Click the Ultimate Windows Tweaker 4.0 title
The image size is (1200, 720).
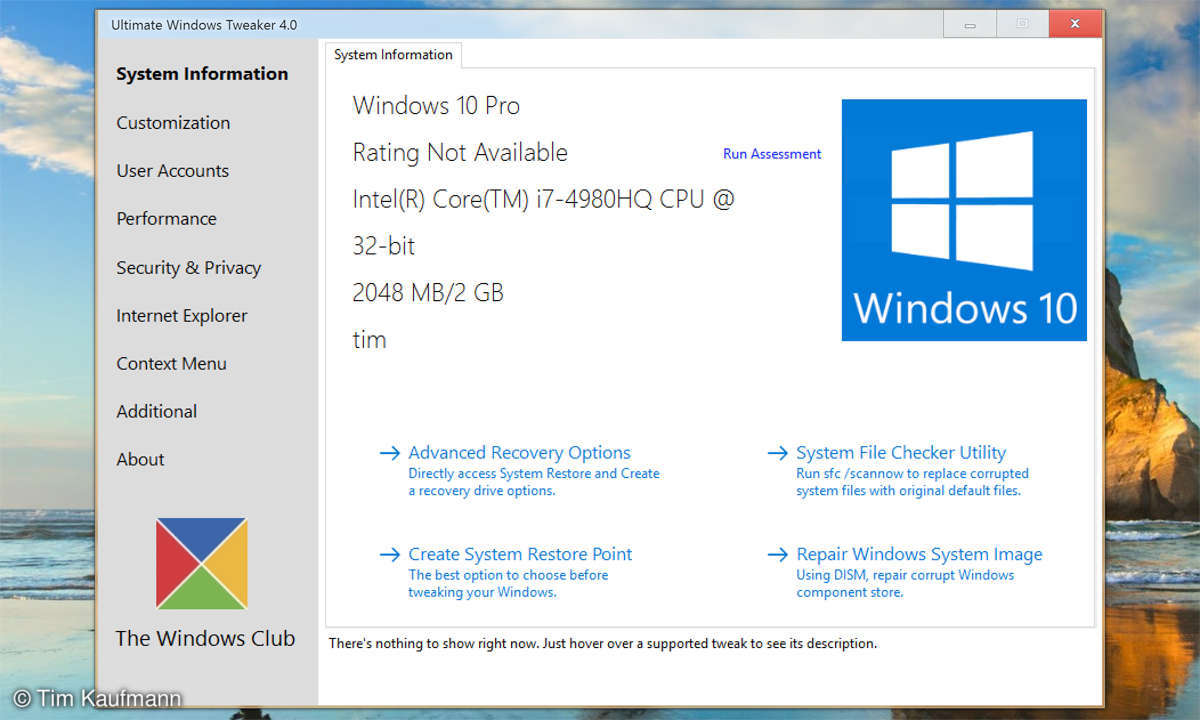pyautogui.click(x=204, y=24)
